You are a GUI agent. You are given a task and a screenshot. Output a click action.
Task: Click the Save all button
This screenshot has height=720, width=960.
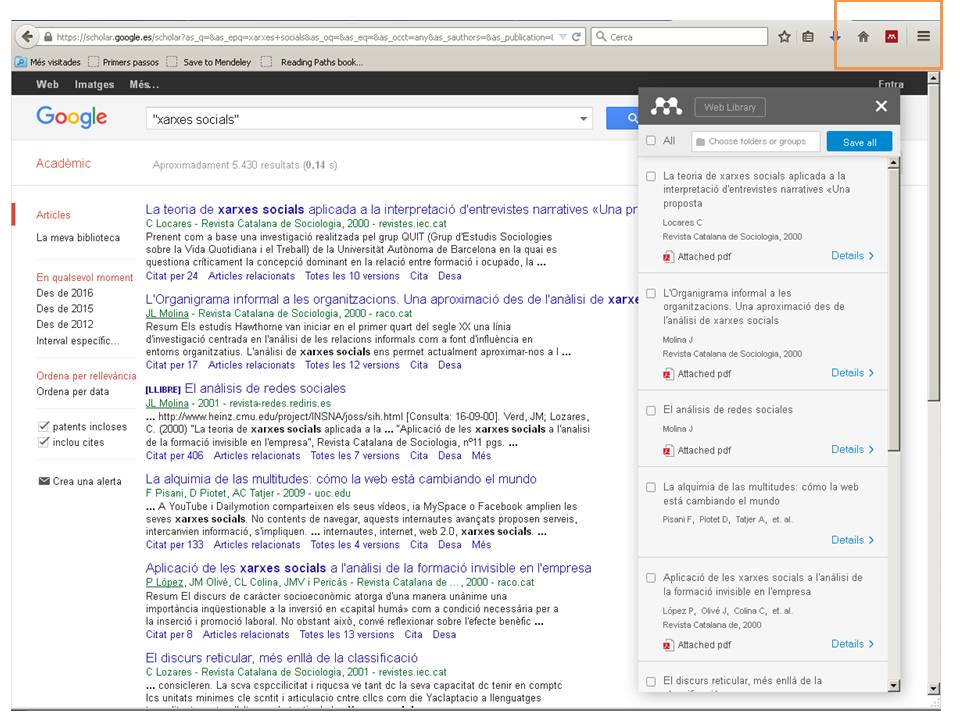[859, 141]
